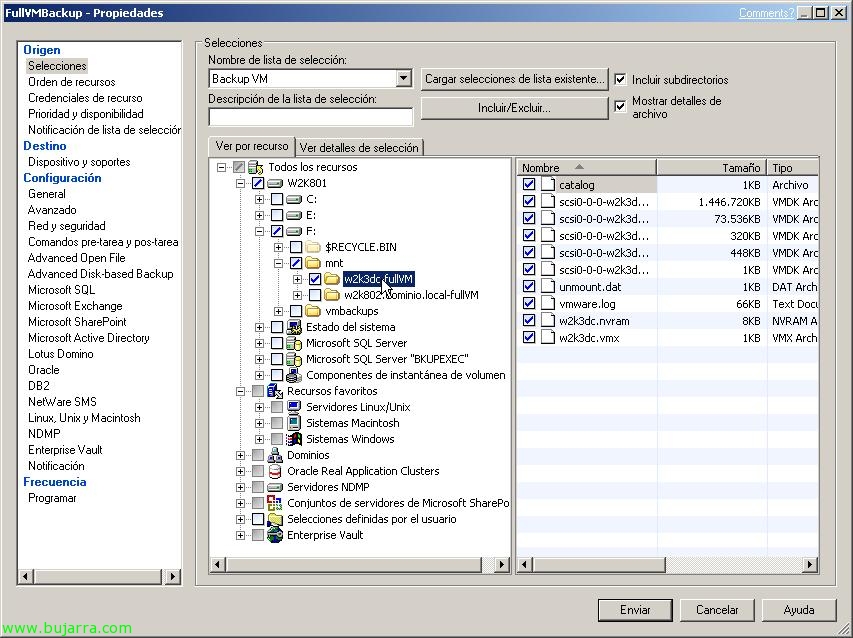Go to Red y seguridad settings
Image resolution: width=853 pixels, height=638 pixels.
click(x=67, y=226)
